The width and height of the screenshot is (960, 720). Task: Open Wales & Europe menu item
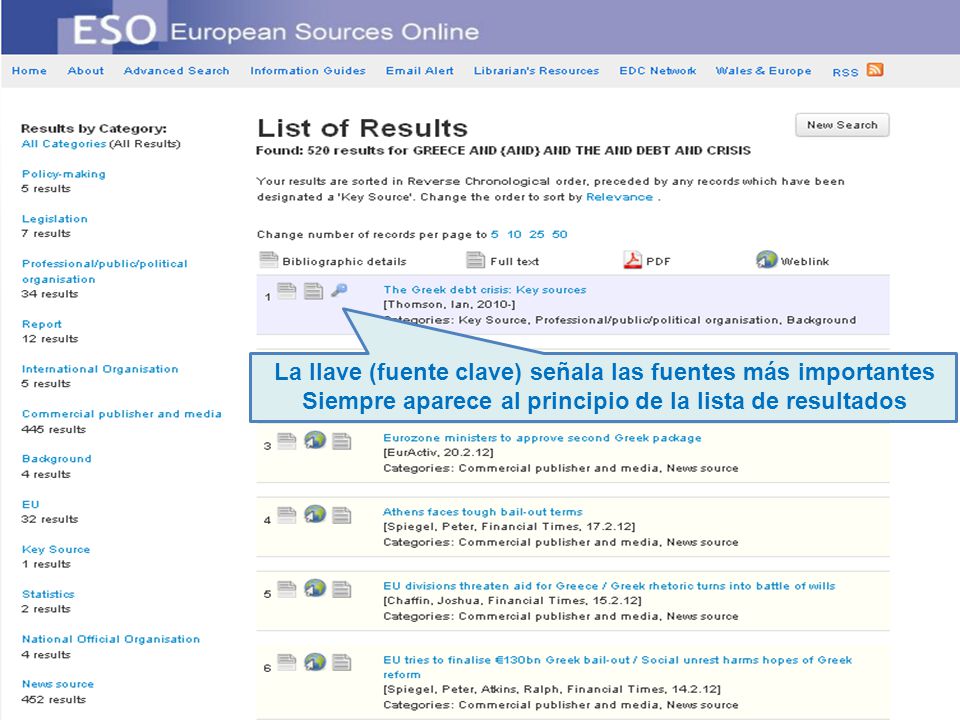(763, 71)
